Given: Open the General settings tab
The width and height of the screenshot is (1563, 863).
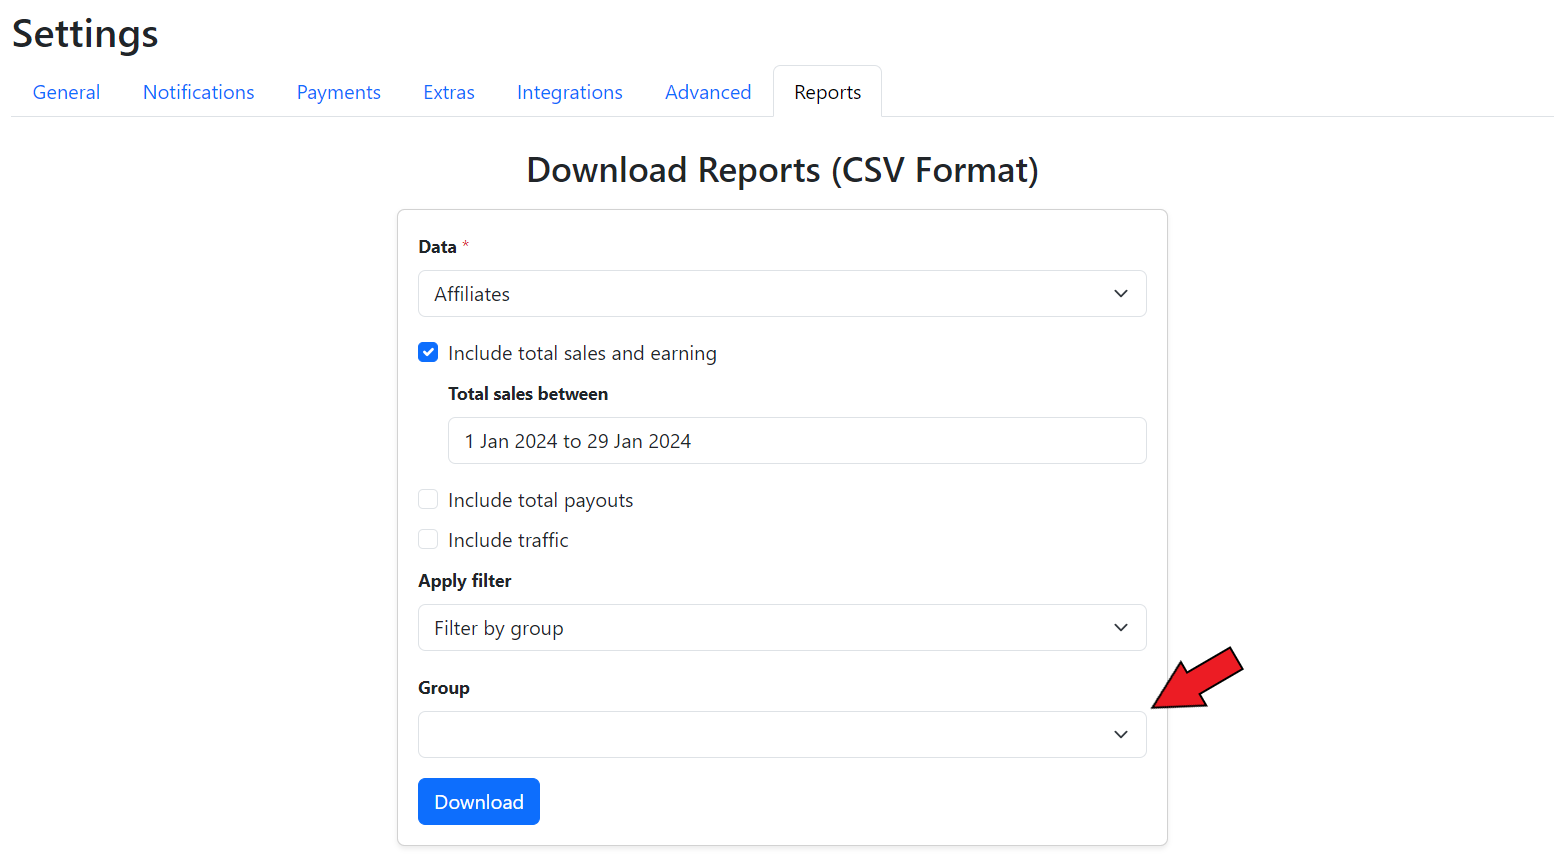Looking at the screenshot, I should tap(66, 92).
